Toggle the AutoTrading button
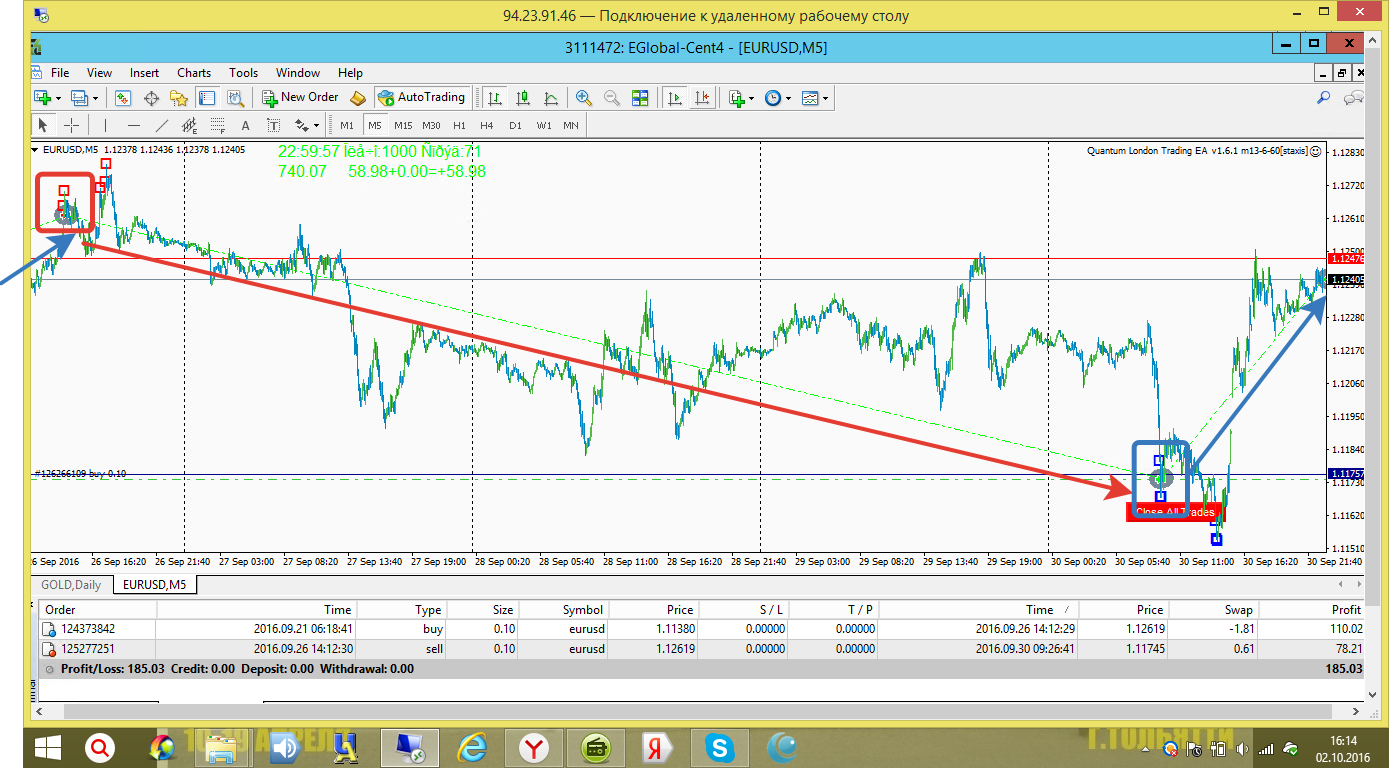Image resolution: width=1389 pixels, height=768 pixels. [421, 97]
